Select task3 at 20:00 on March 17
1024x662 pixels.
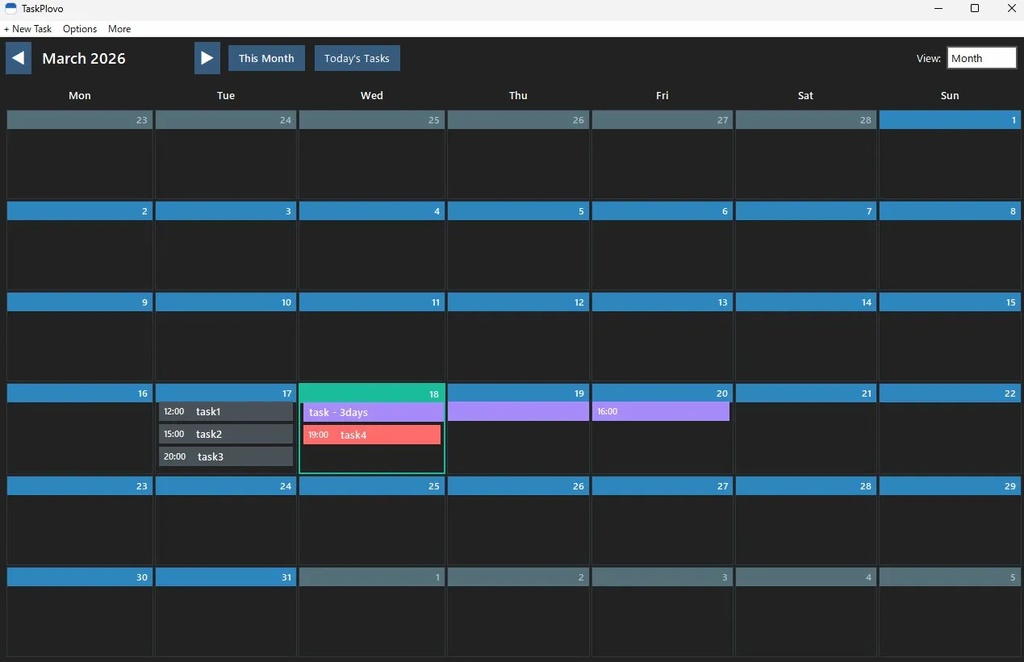pos(225,456)
